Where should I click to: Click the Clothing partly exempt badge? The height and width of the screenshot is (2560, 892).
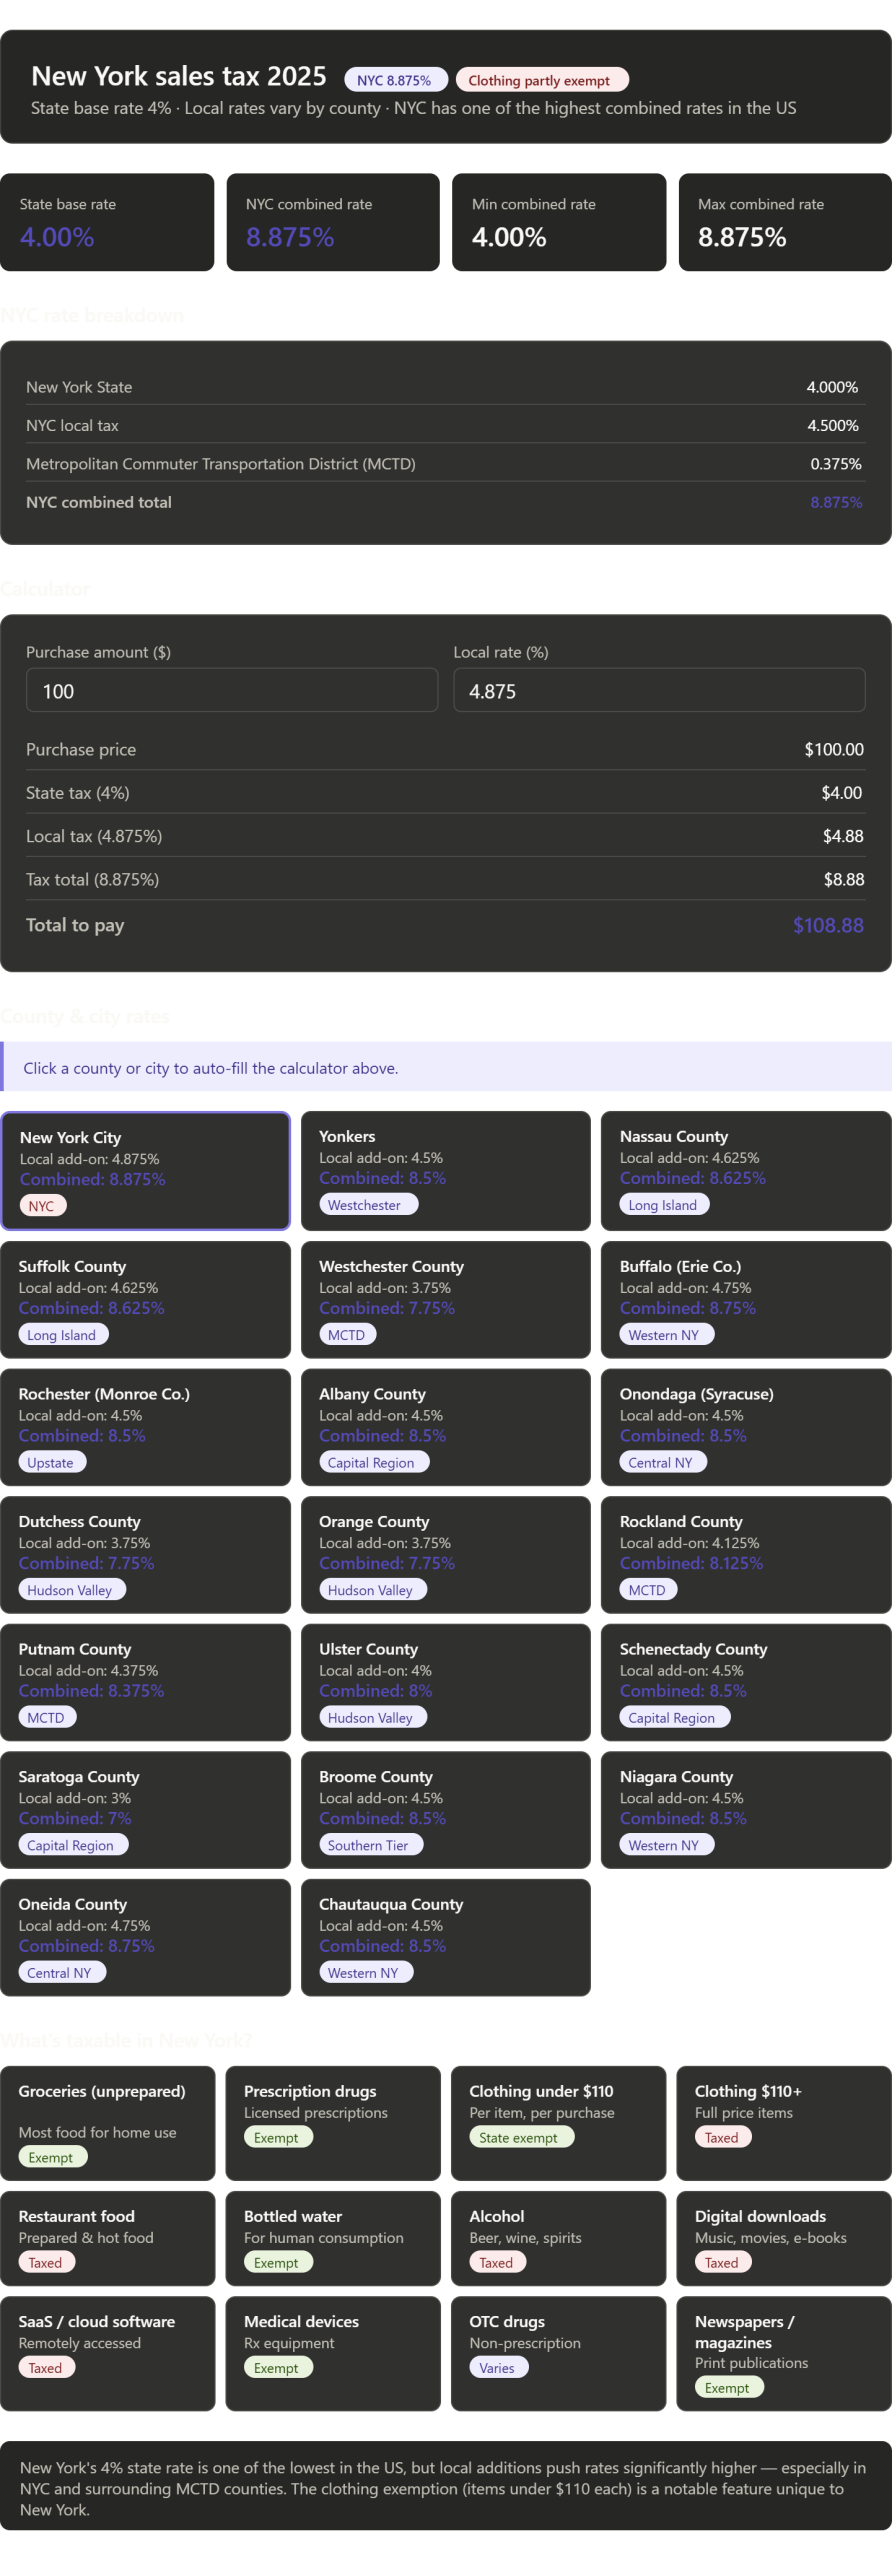pyautogui.click(x=540, y=80)
